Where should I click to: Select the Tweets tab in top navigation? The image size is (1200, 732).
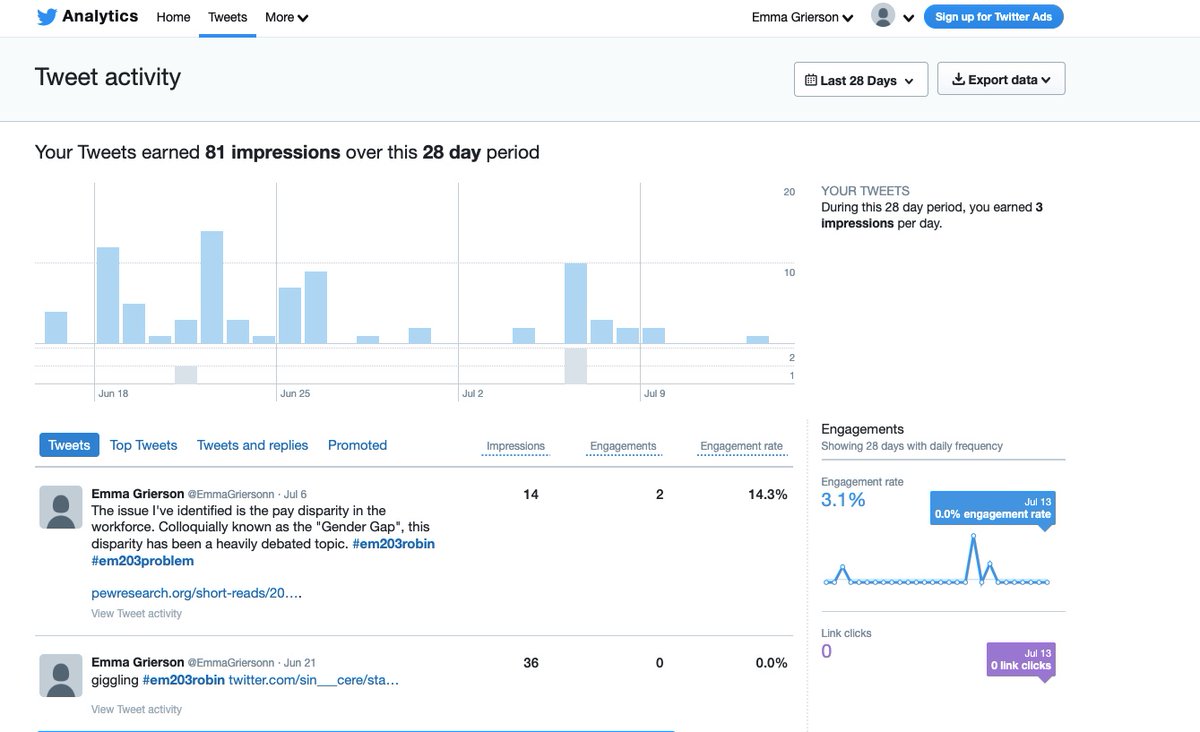click(x=228, y=17)
